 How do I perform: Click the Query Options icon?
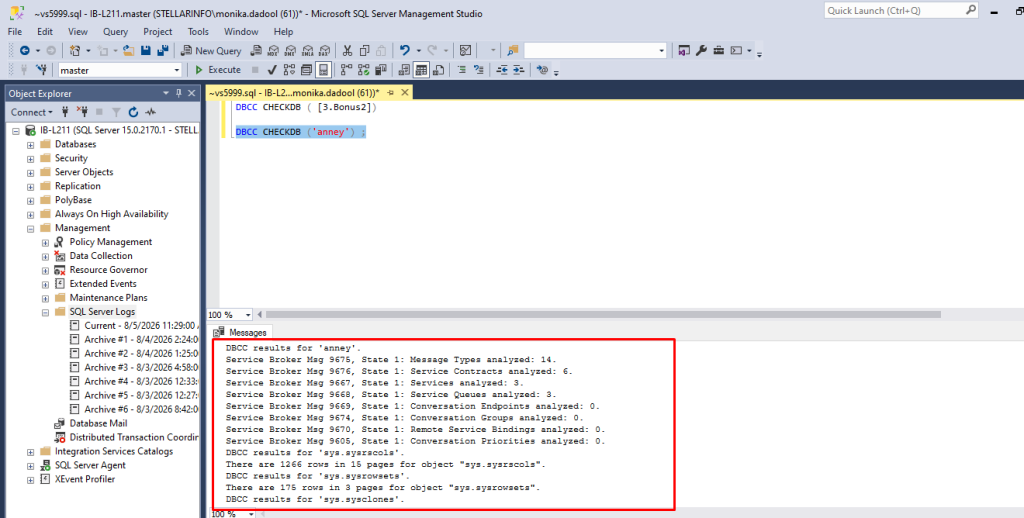click(306, 70)
